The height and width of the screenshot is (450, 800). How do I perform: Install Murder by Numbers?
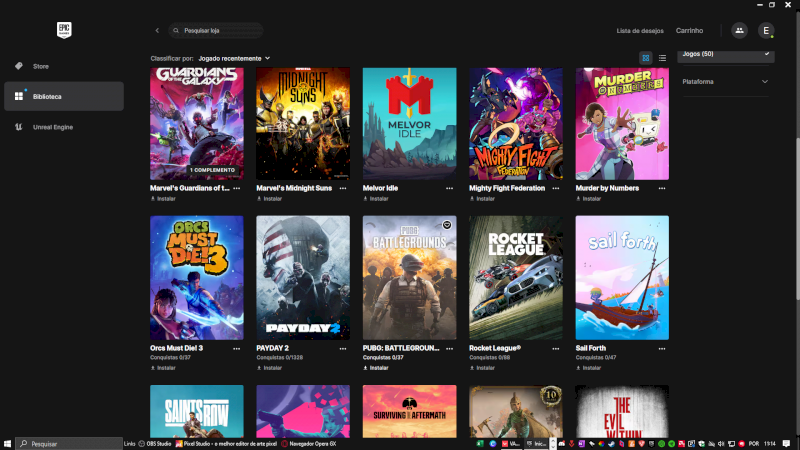[588, 199]
